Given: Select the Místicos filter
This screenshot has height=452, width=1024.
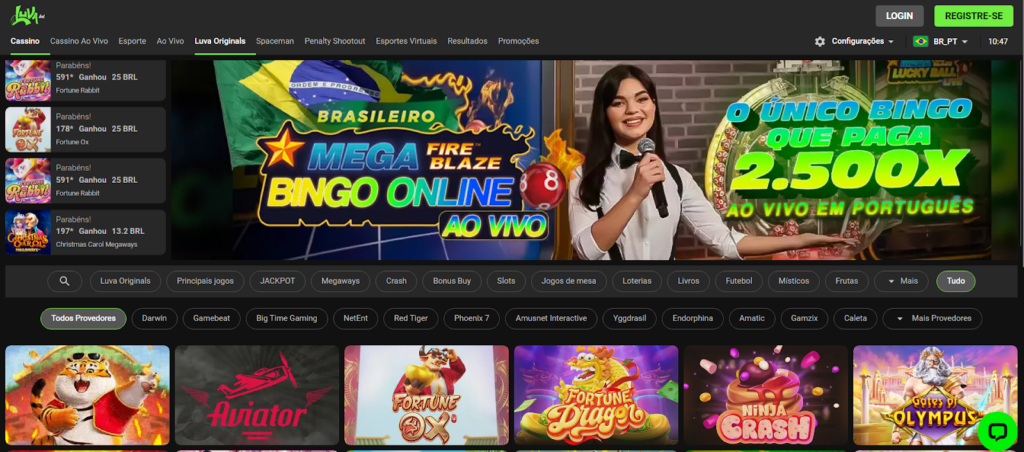Looking at the screenshot, I should click(793, 281).
